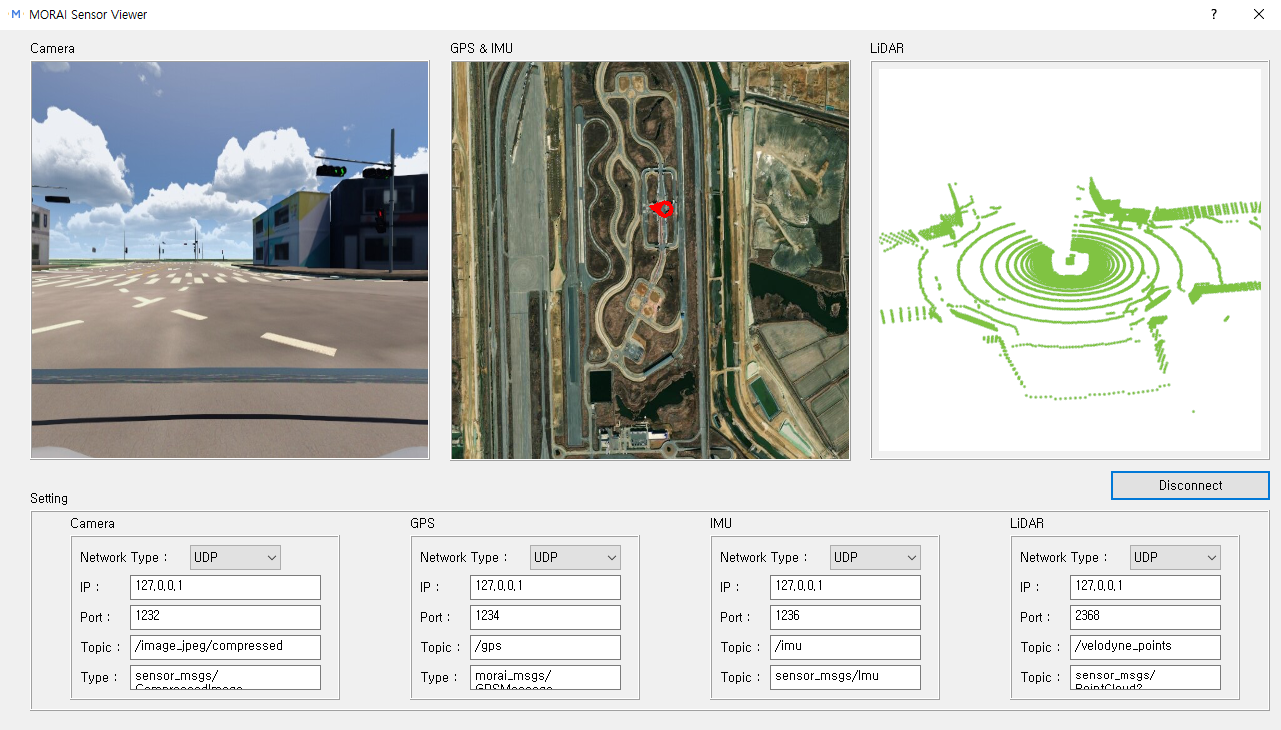Click the Camera IP address field

coord(225,587)
